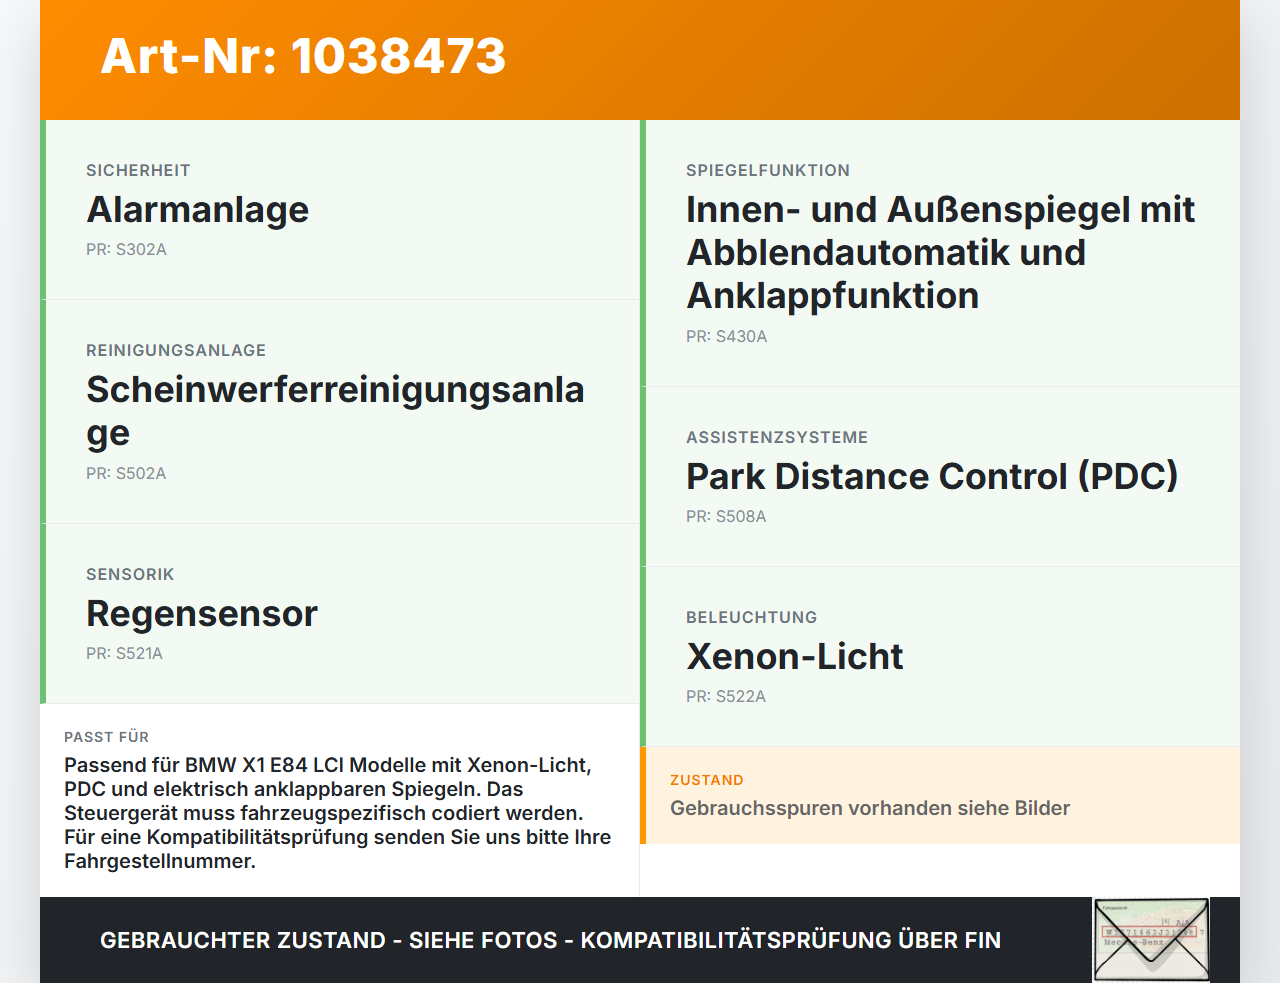Select Park Distance Control (PDC) title

pyautogui.click(x=932, y=477)
